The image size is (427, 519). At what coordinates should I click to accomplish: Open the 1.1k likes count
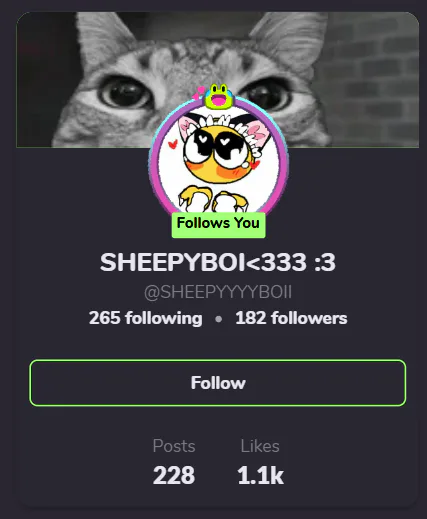pyautogui.click(x=260, y=475)
